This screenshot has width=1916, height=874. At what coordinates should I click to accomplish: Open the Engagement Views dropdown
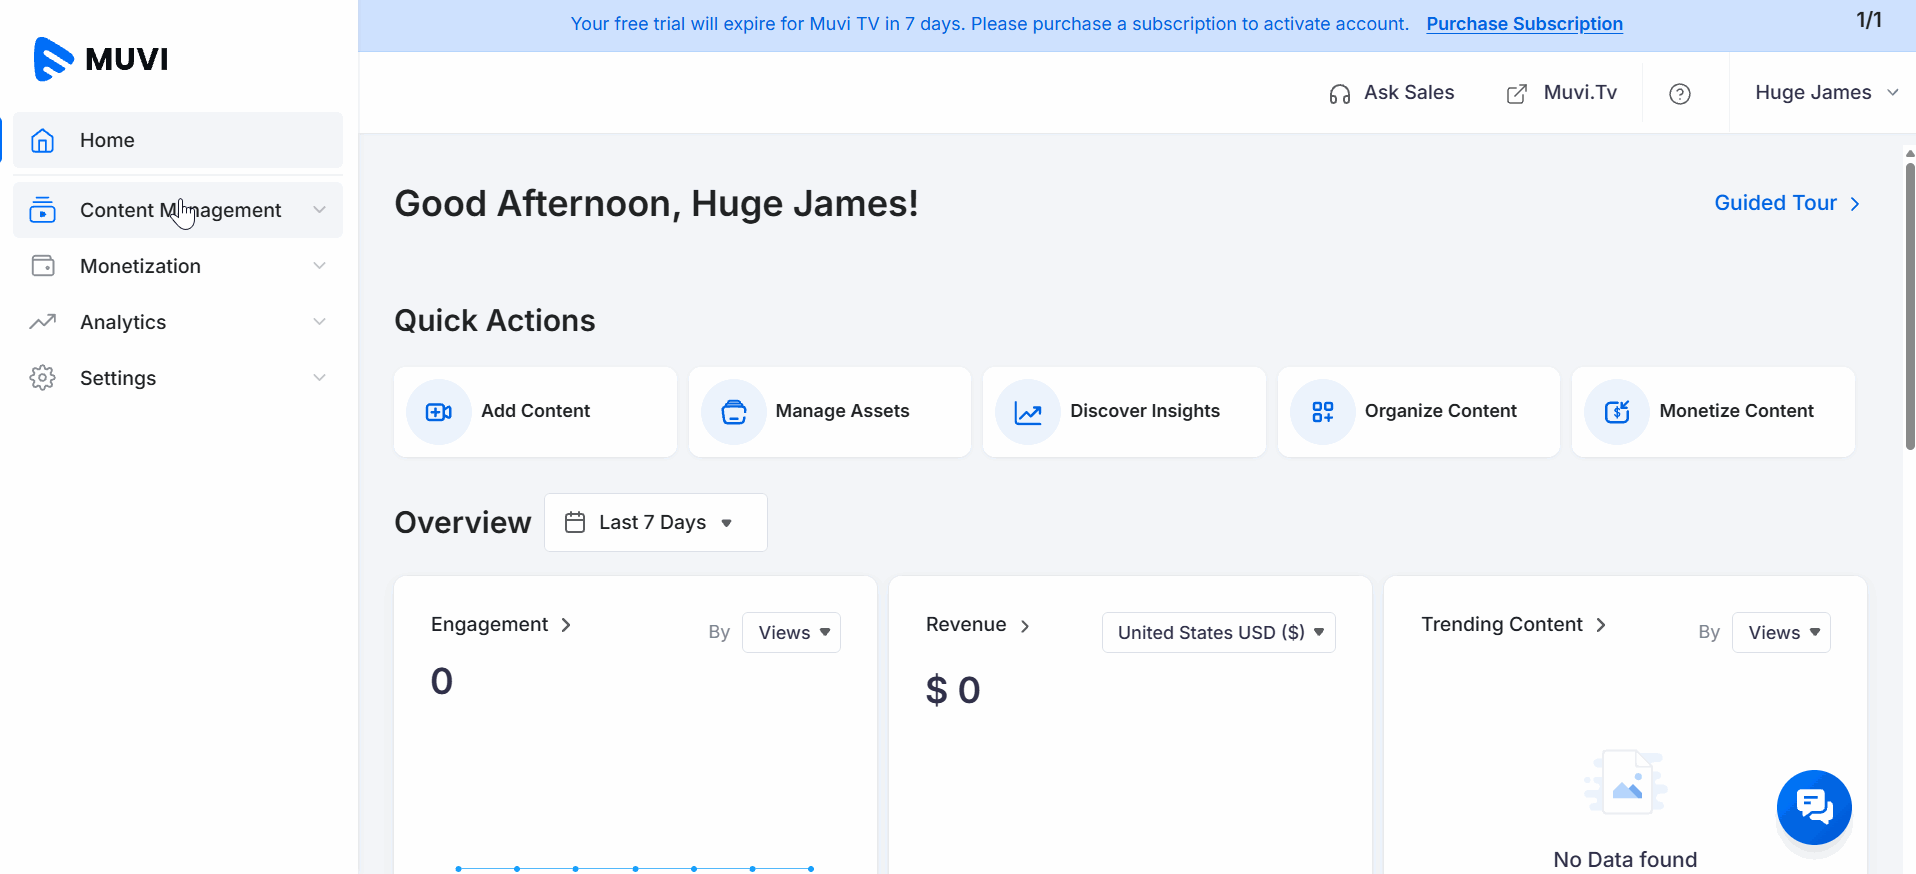(x=791, y=632)
